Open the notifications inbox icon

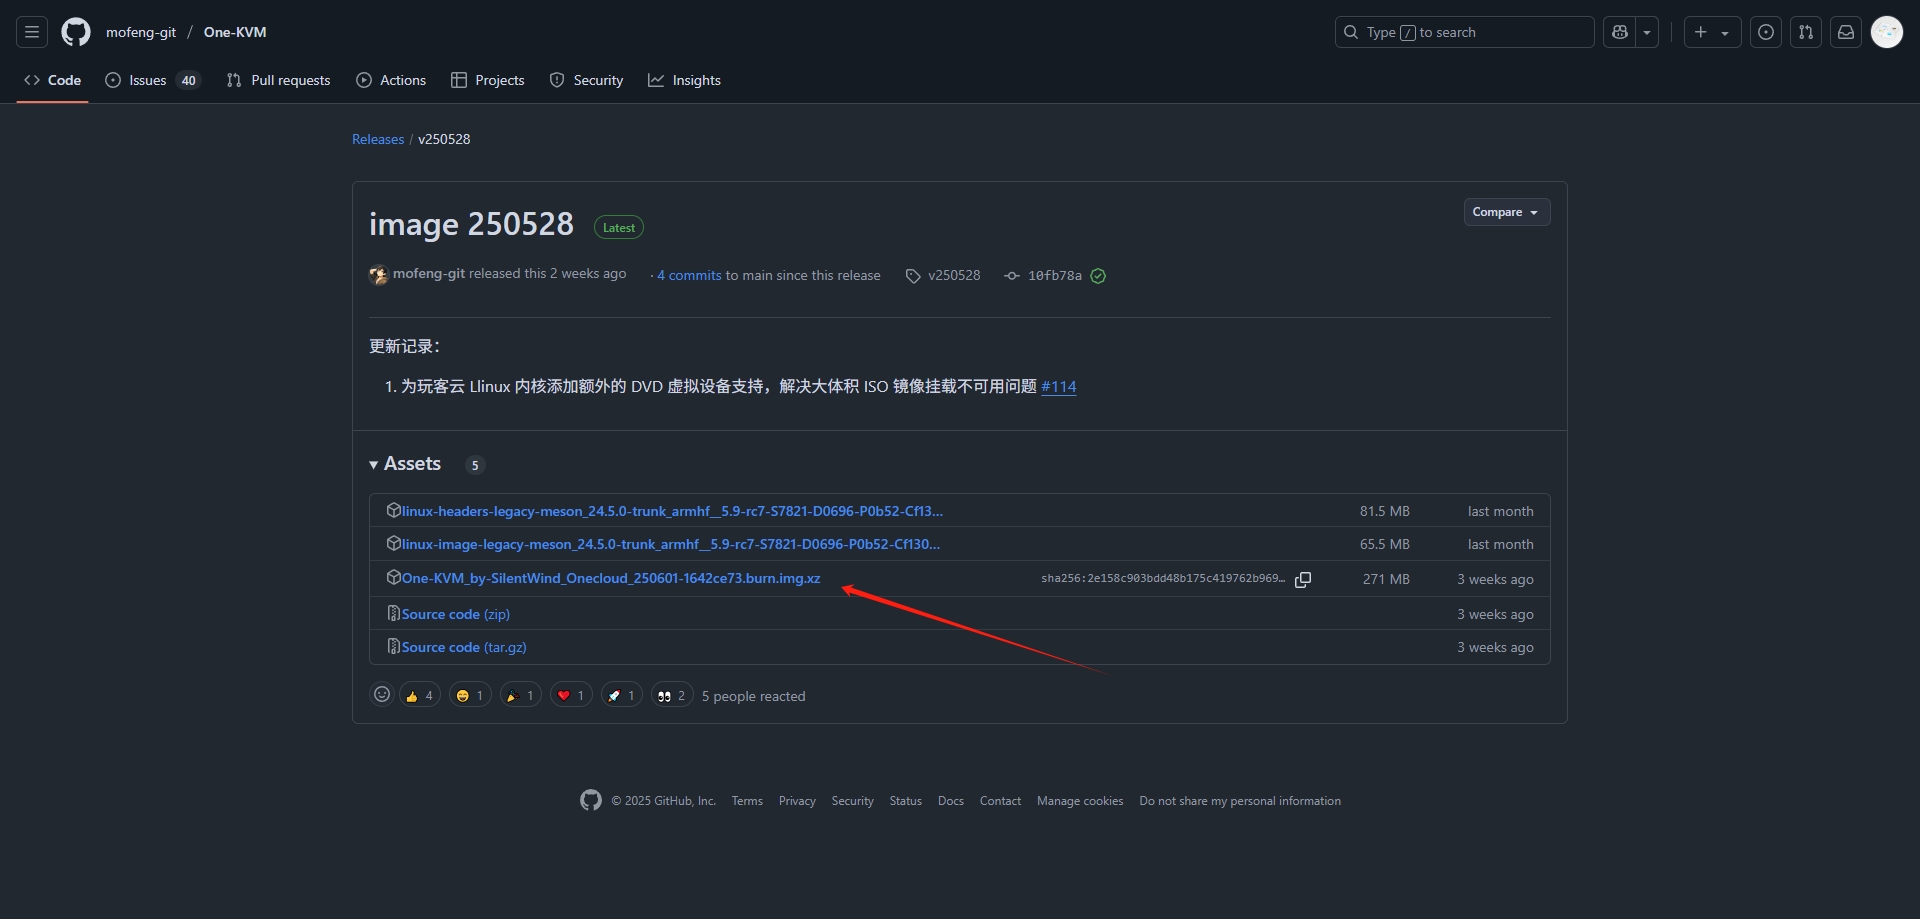coord(1846,32)
